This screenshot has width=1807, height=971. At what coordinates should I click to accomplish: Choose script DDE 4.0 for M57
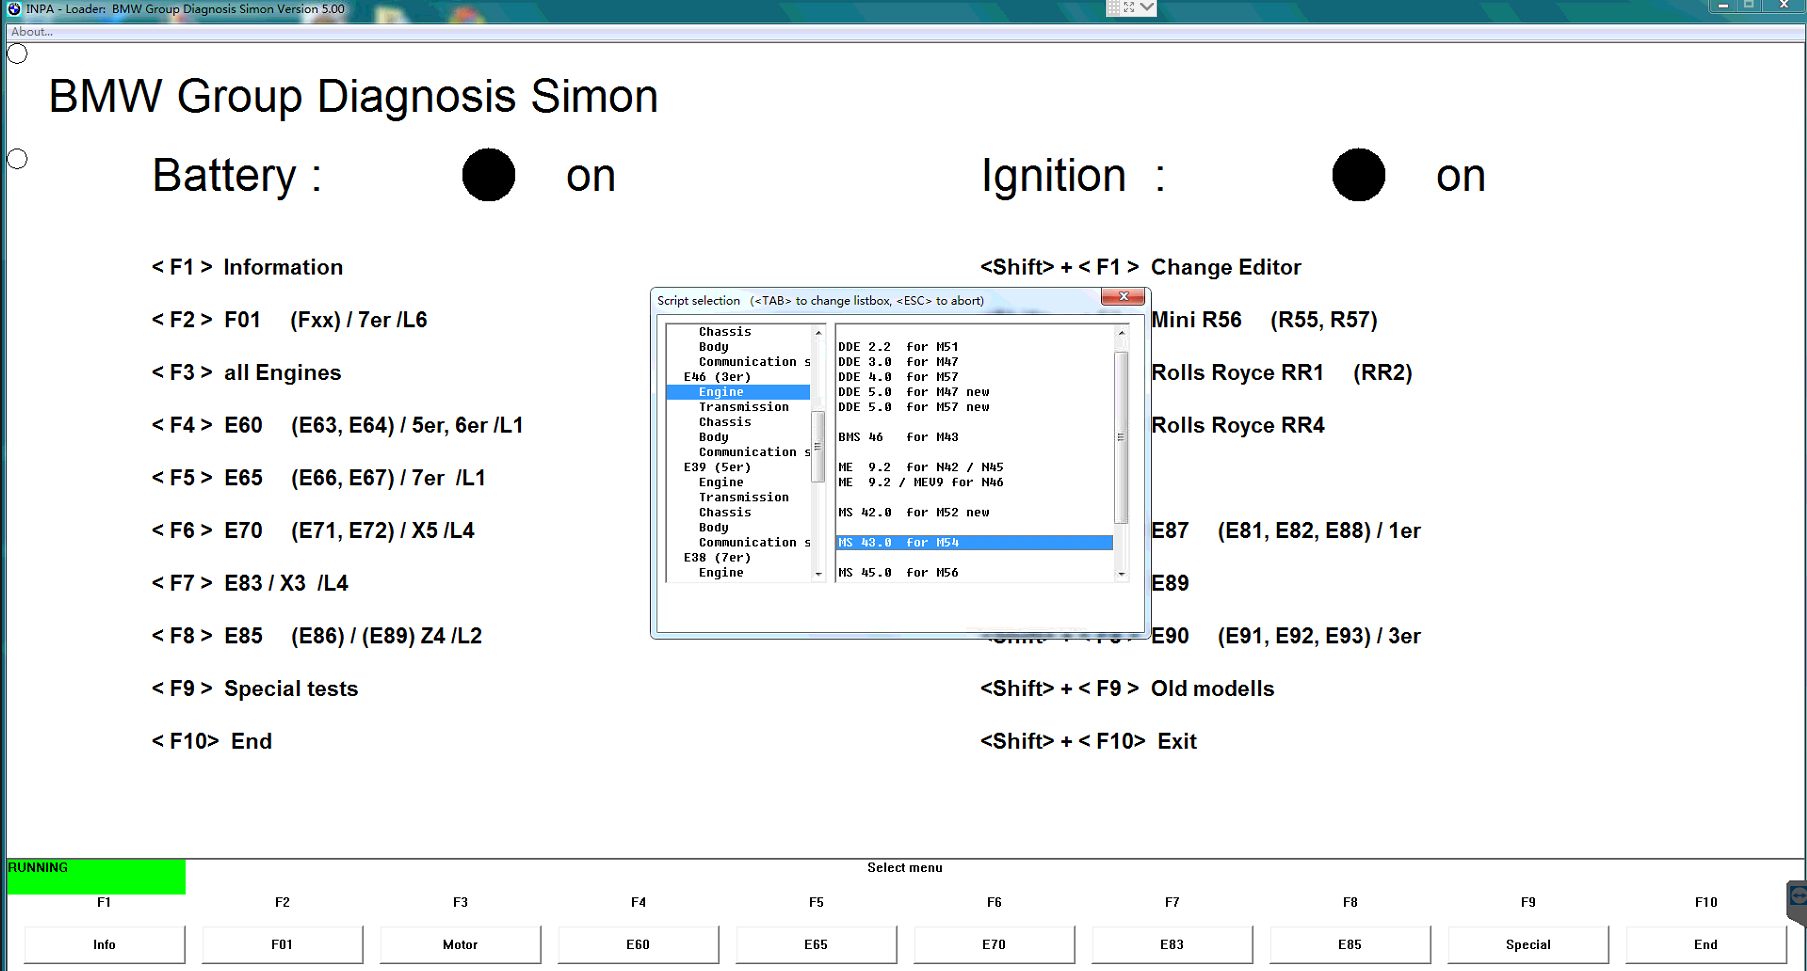pyautogui.click(x=898, y=377)
